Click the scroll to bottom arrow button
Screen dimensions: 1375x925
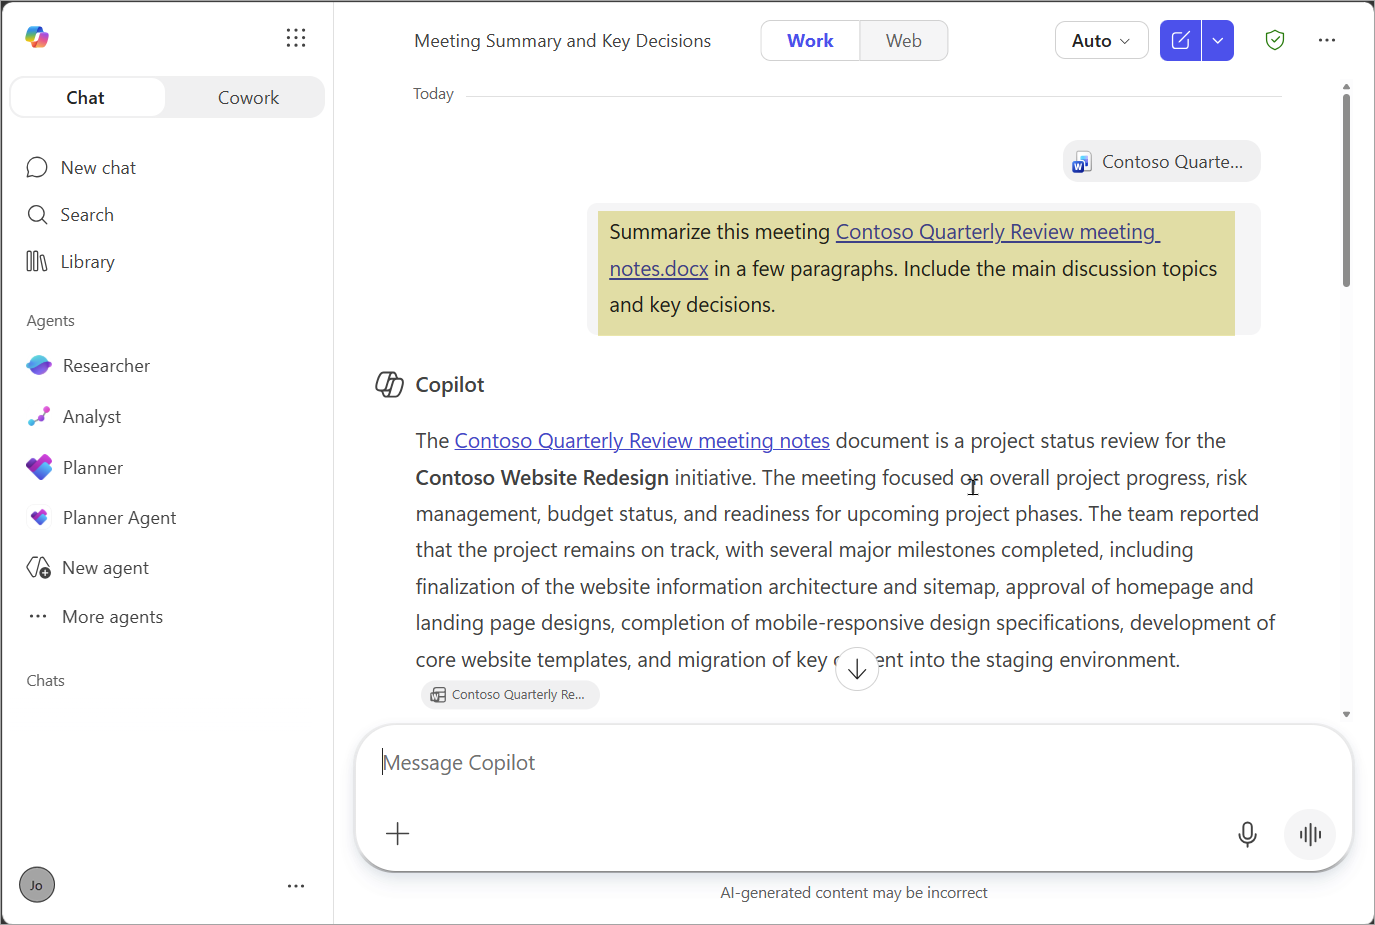coord(857,669)
